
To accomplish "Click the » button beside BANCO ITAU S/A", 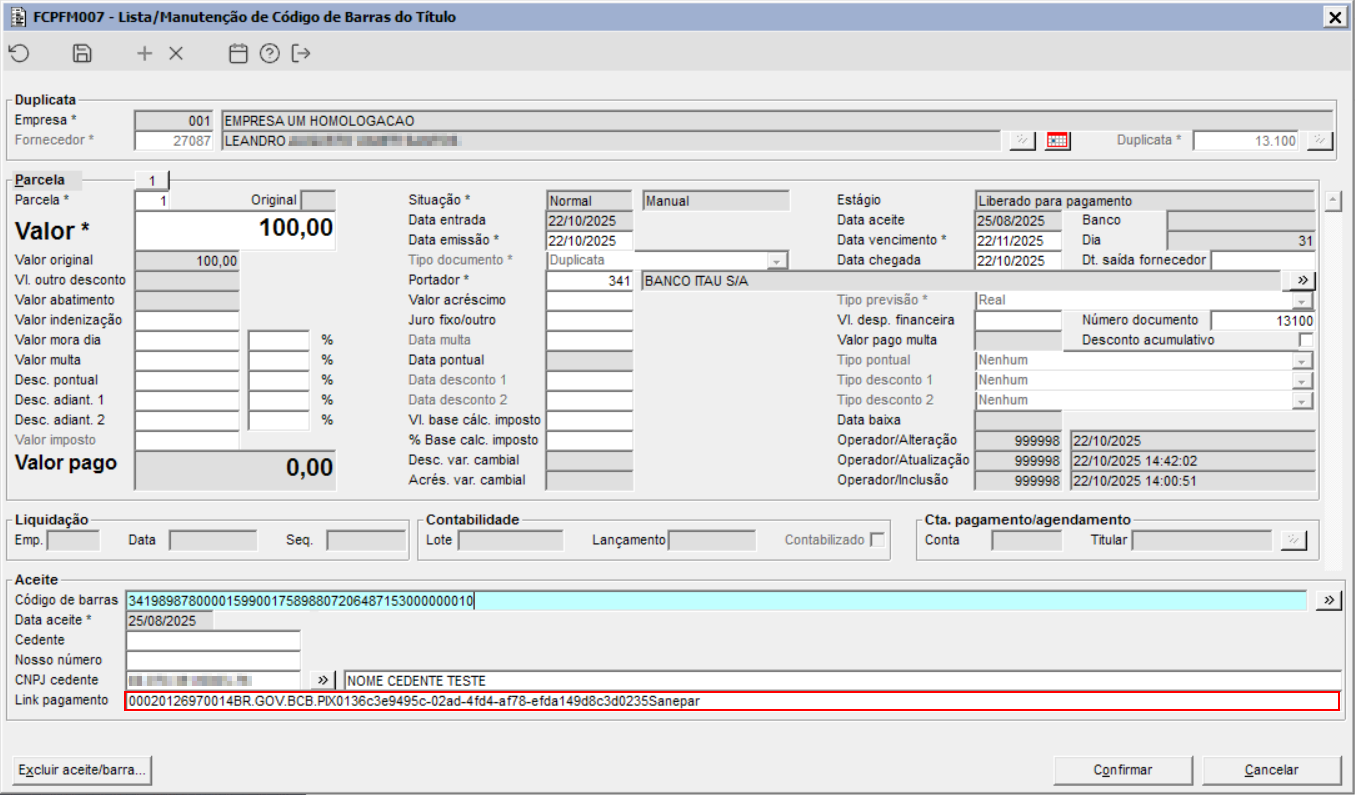I will pyautogui.click(x=1303, y=281).
